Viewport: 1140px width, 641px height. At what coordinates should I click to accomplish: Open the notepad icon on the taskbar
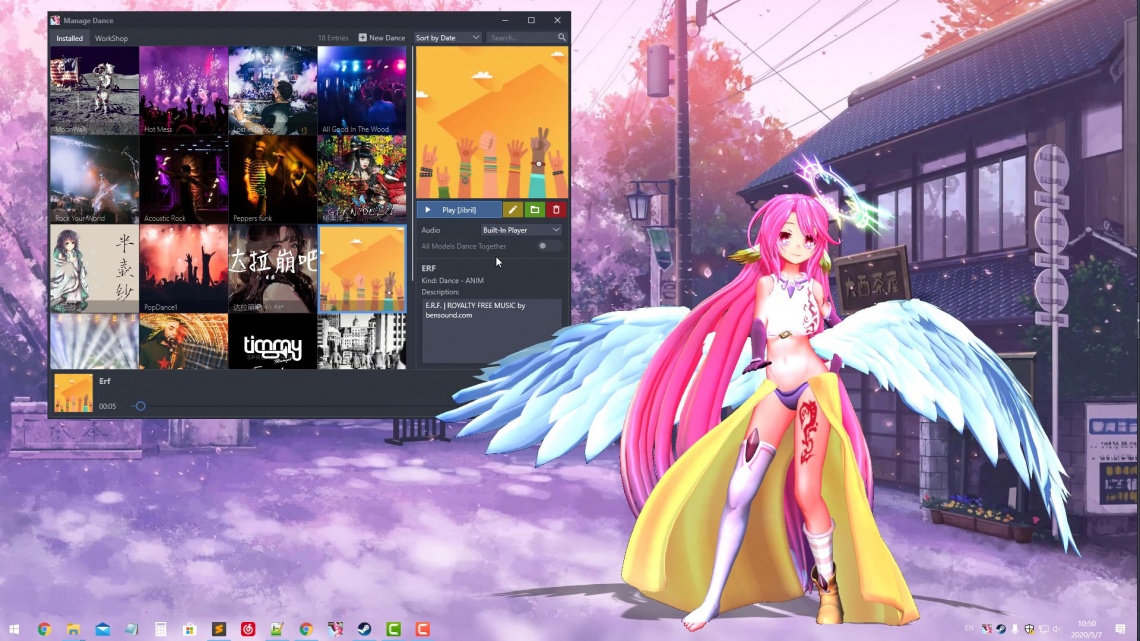coord(132,629)
